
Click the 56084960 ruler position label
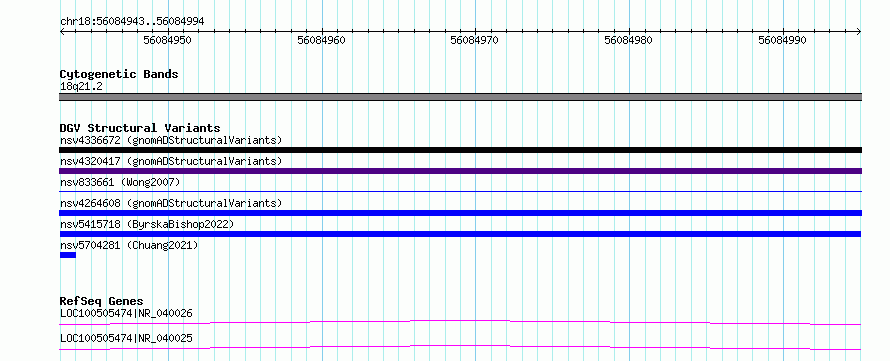[x=321, y=40]
